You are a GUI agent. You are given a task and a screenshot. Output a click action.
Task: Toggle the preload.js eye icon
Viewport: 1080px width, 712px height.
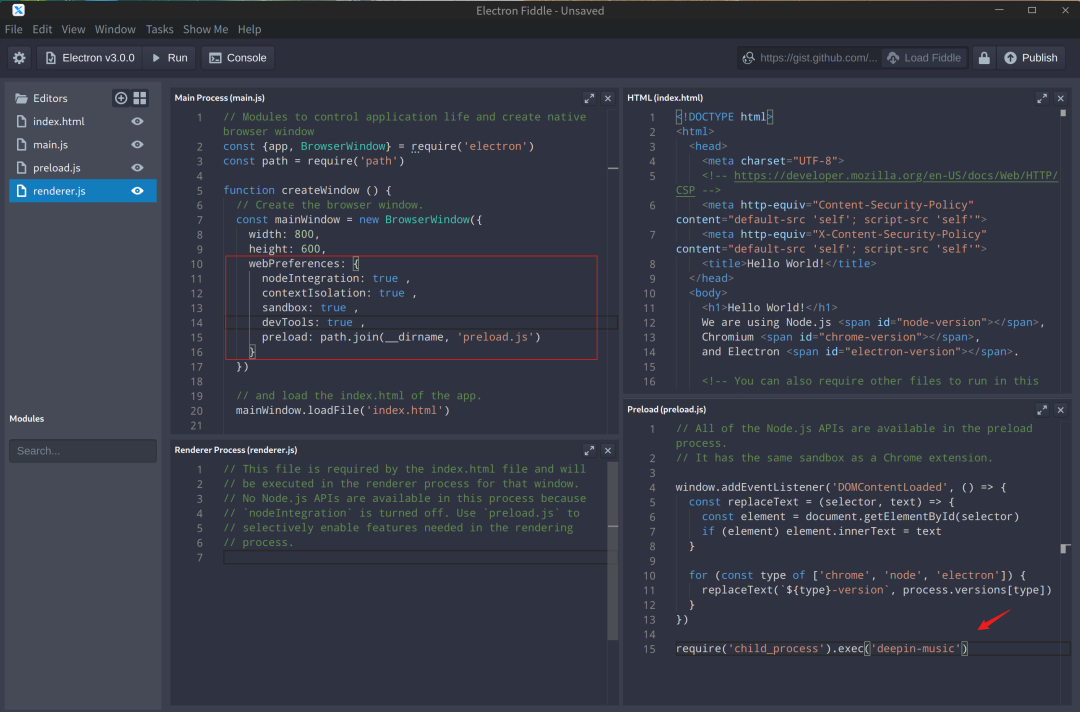(138, 168)
